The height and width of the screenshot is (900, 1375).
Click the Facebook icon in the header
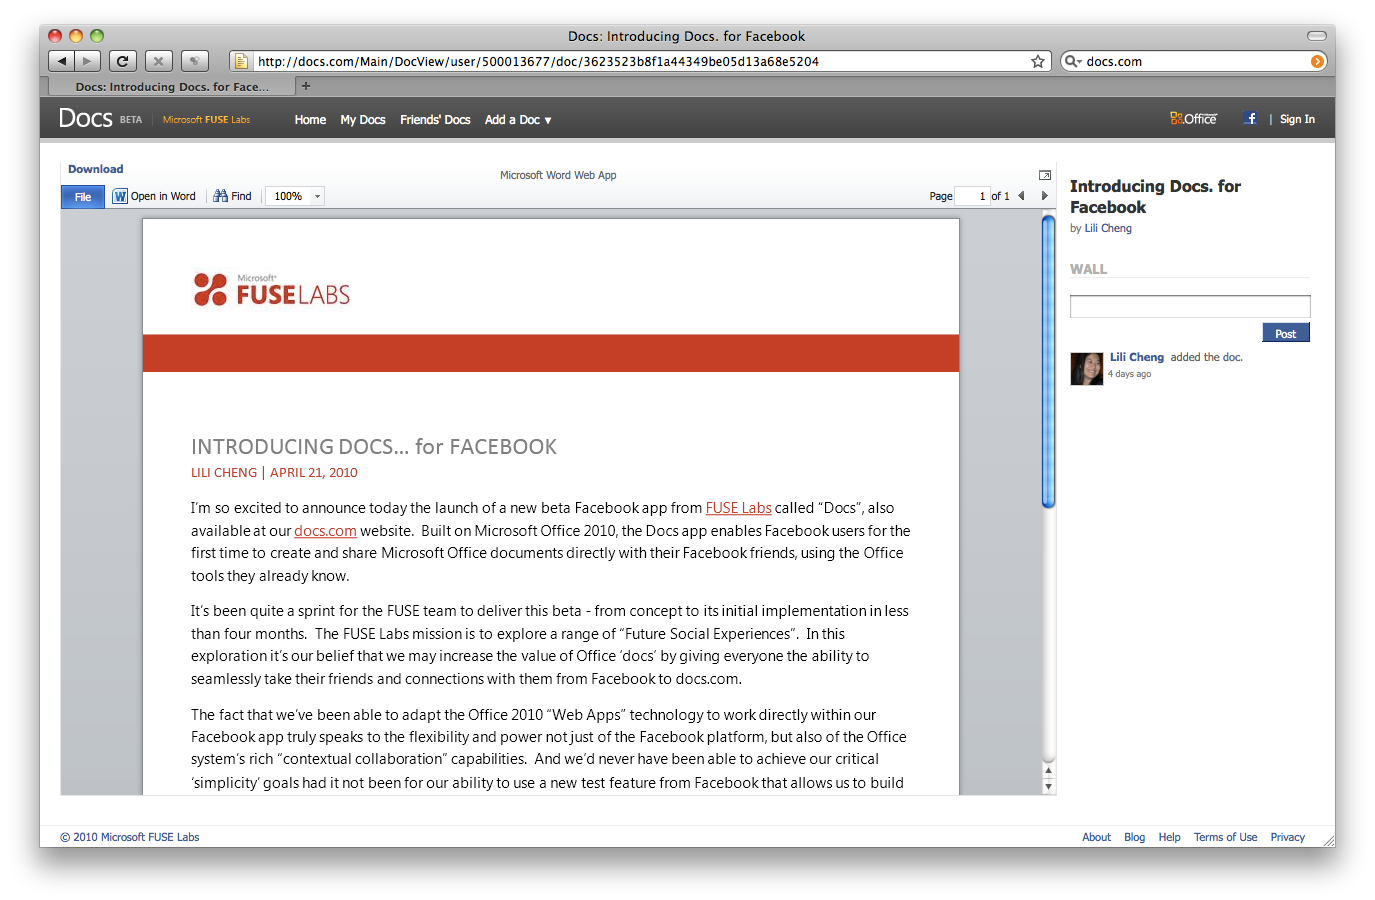pyautogui.click(x=1250, y=118)
